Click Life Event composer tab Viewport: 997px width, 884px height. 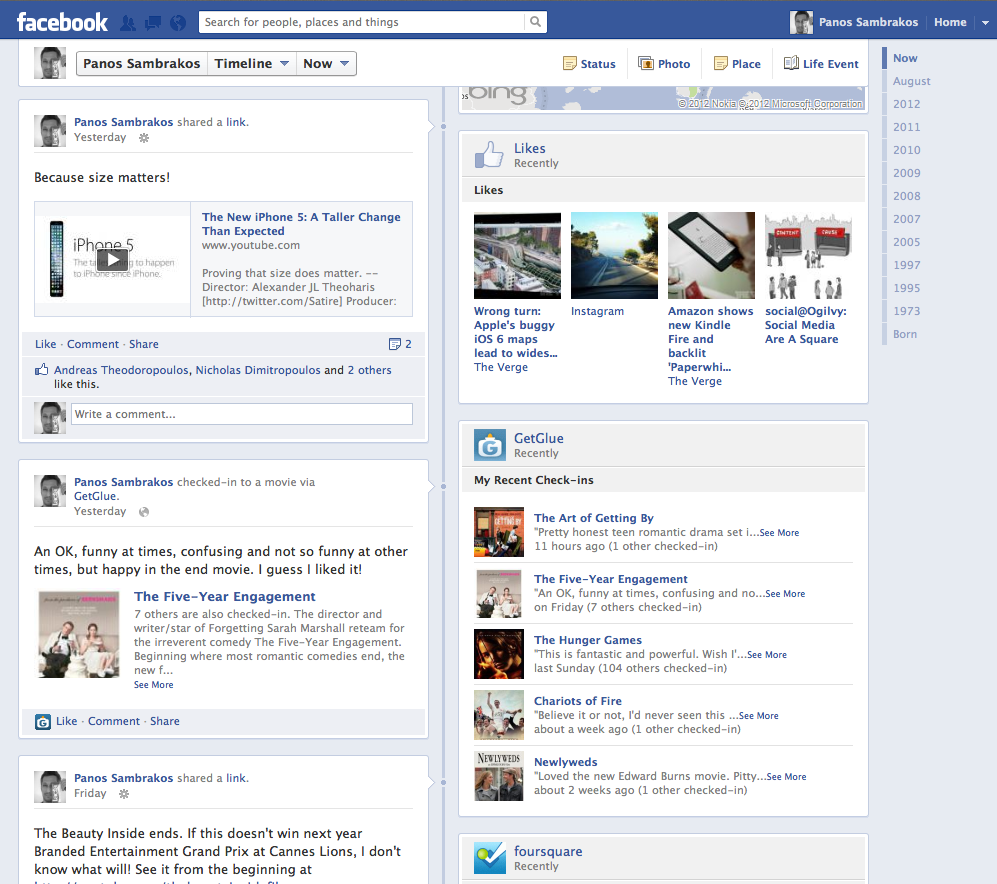[x=821, y=64]
